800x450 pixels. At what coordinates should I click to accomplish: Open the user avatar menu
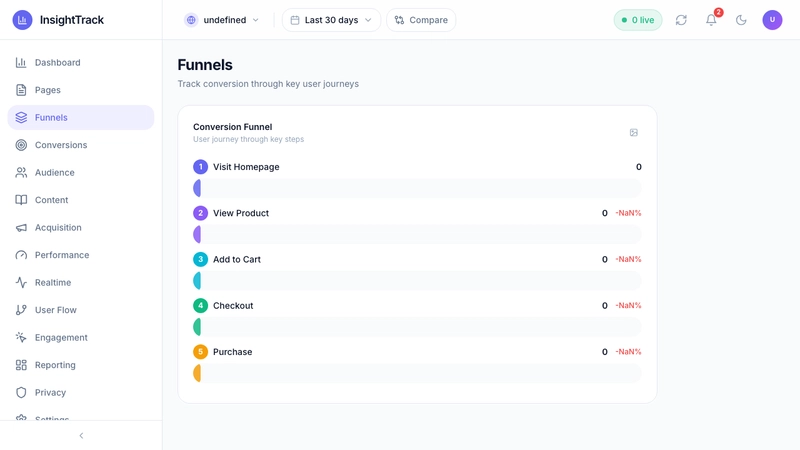click(x=772, y=20)
